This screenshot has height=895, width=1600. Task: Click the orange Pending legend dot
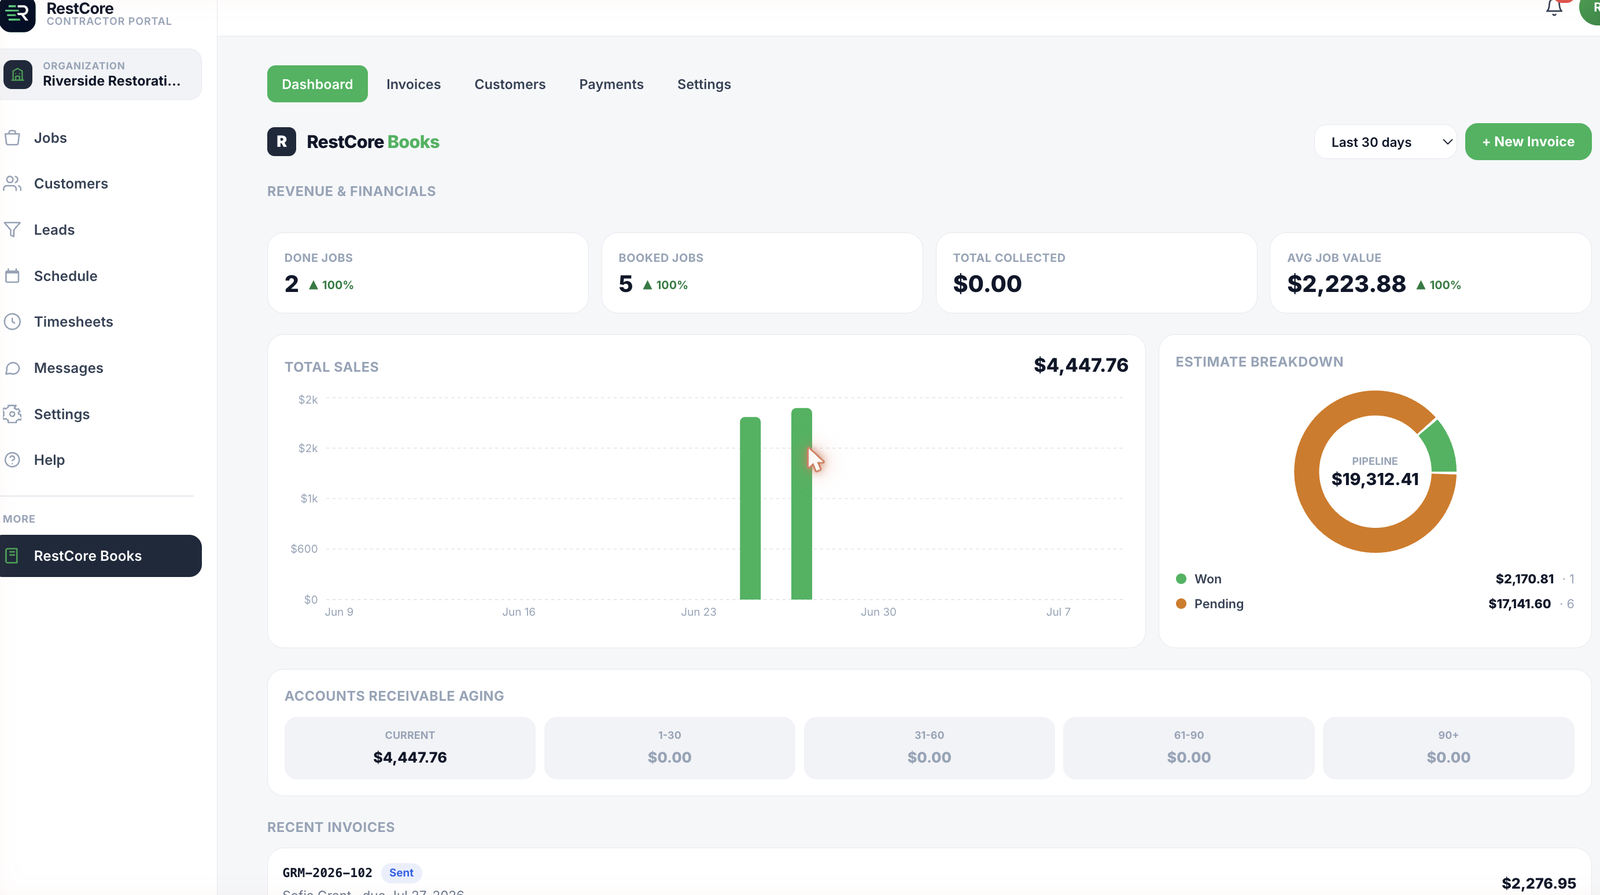coord(1181,604)
